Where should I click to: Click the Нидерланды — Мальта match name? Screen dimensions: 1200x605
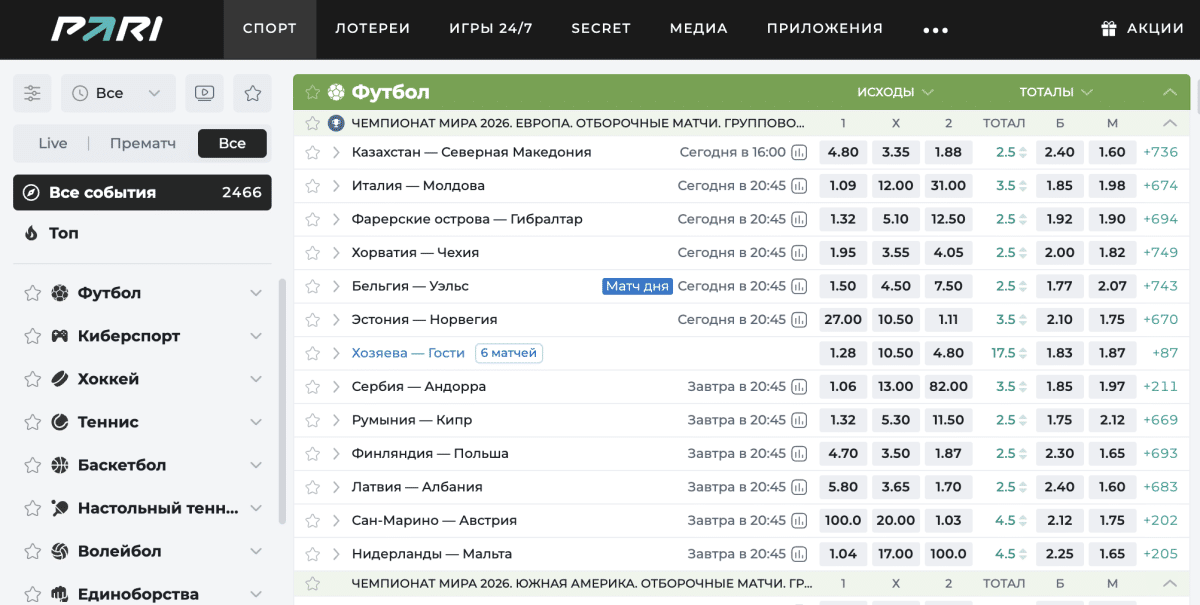click(432, 554)
